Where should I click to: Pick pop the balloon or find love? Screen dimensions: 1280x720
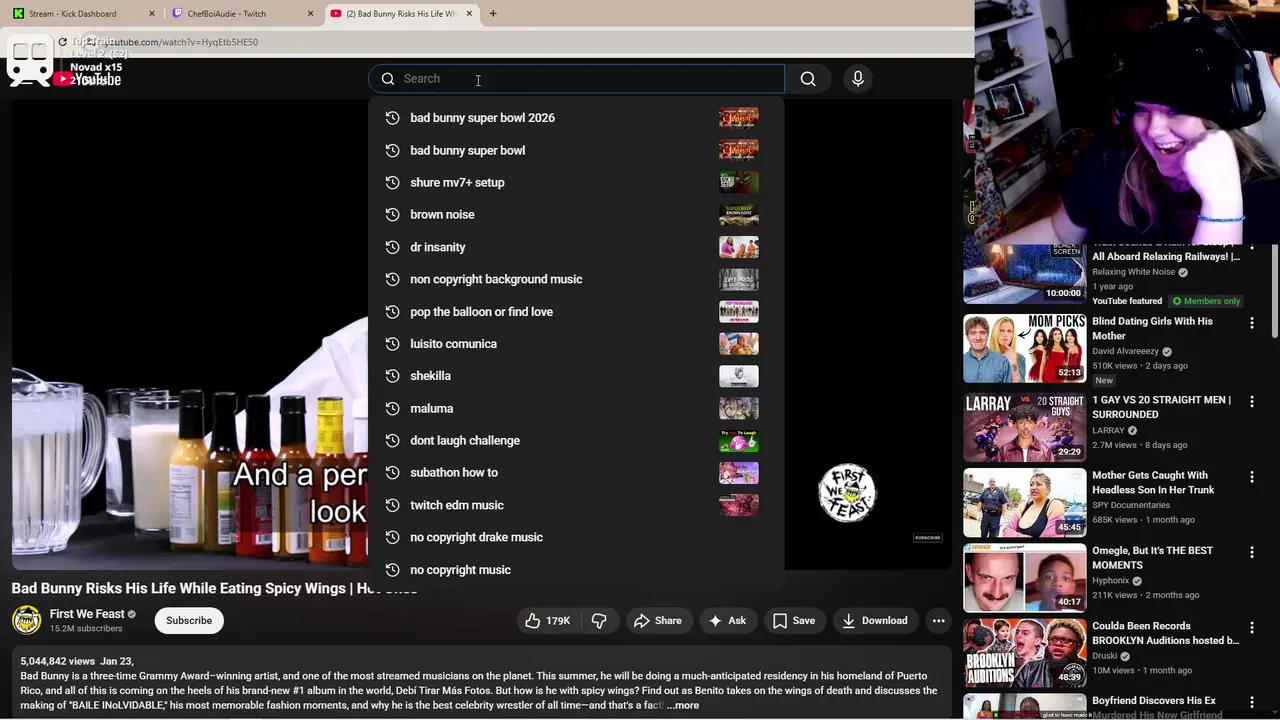point(577,311)
